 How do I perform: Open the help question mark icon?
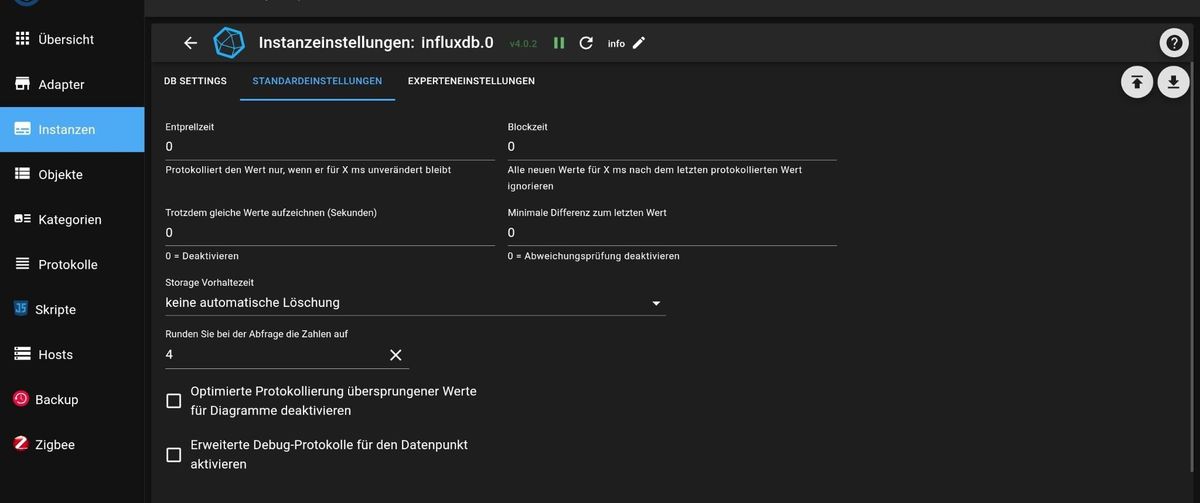(1173, 43)
